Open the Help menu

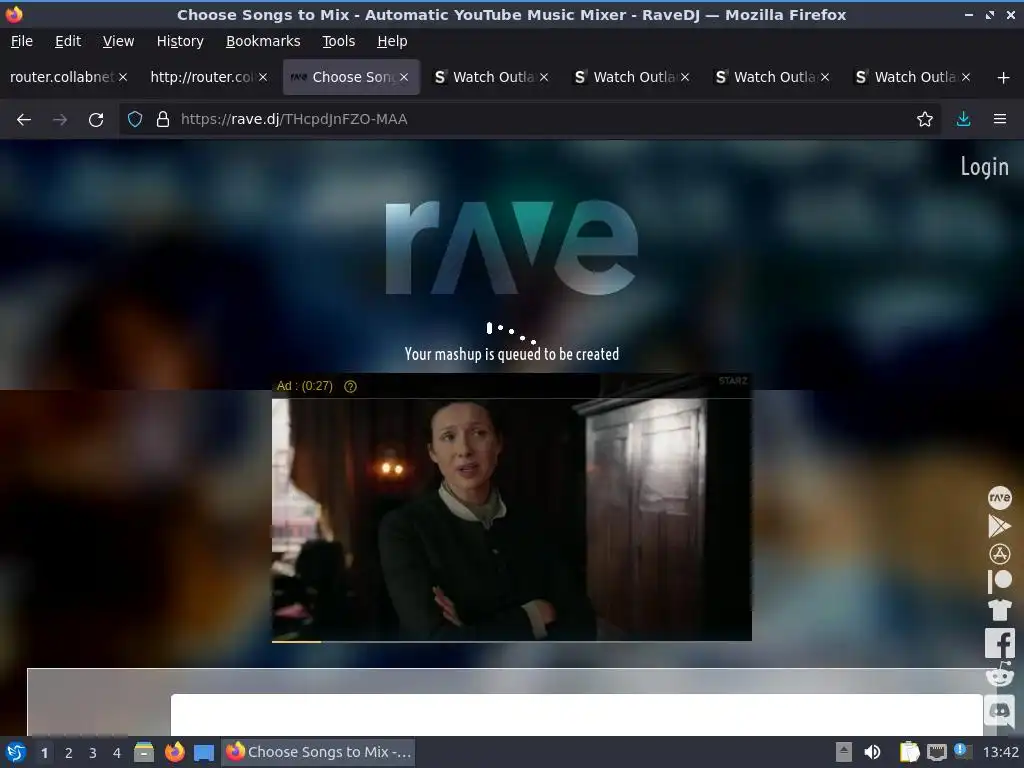(x=392, y=41)
